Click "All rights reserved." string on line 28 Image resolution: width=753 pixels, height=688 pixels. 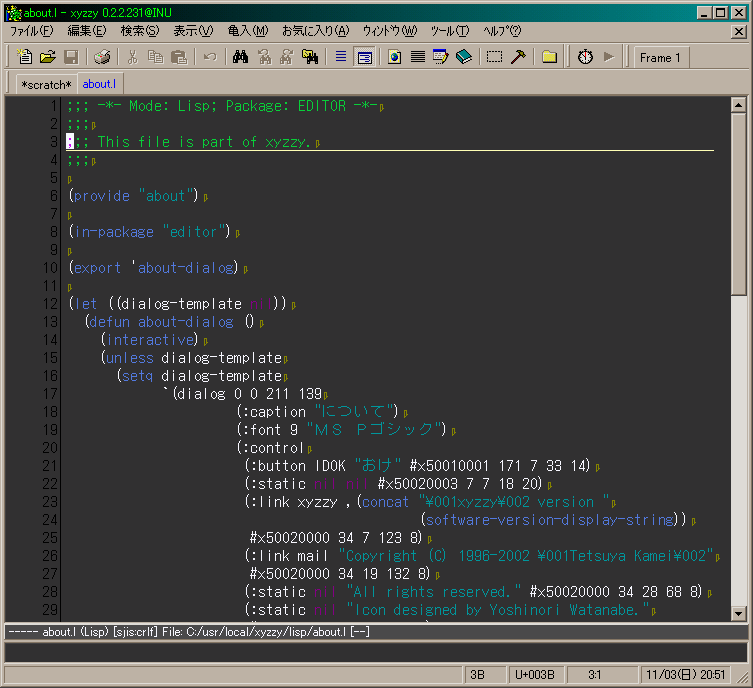pyautogui.click(x=434, y=592)
